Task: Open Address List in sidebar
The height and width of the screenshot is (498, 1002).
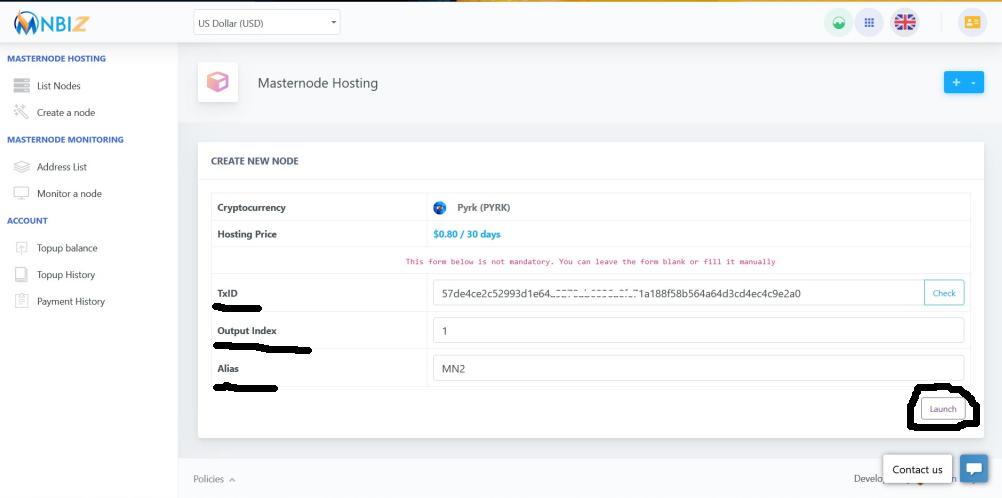Action: pyautogui.click(x=62, y=167)
